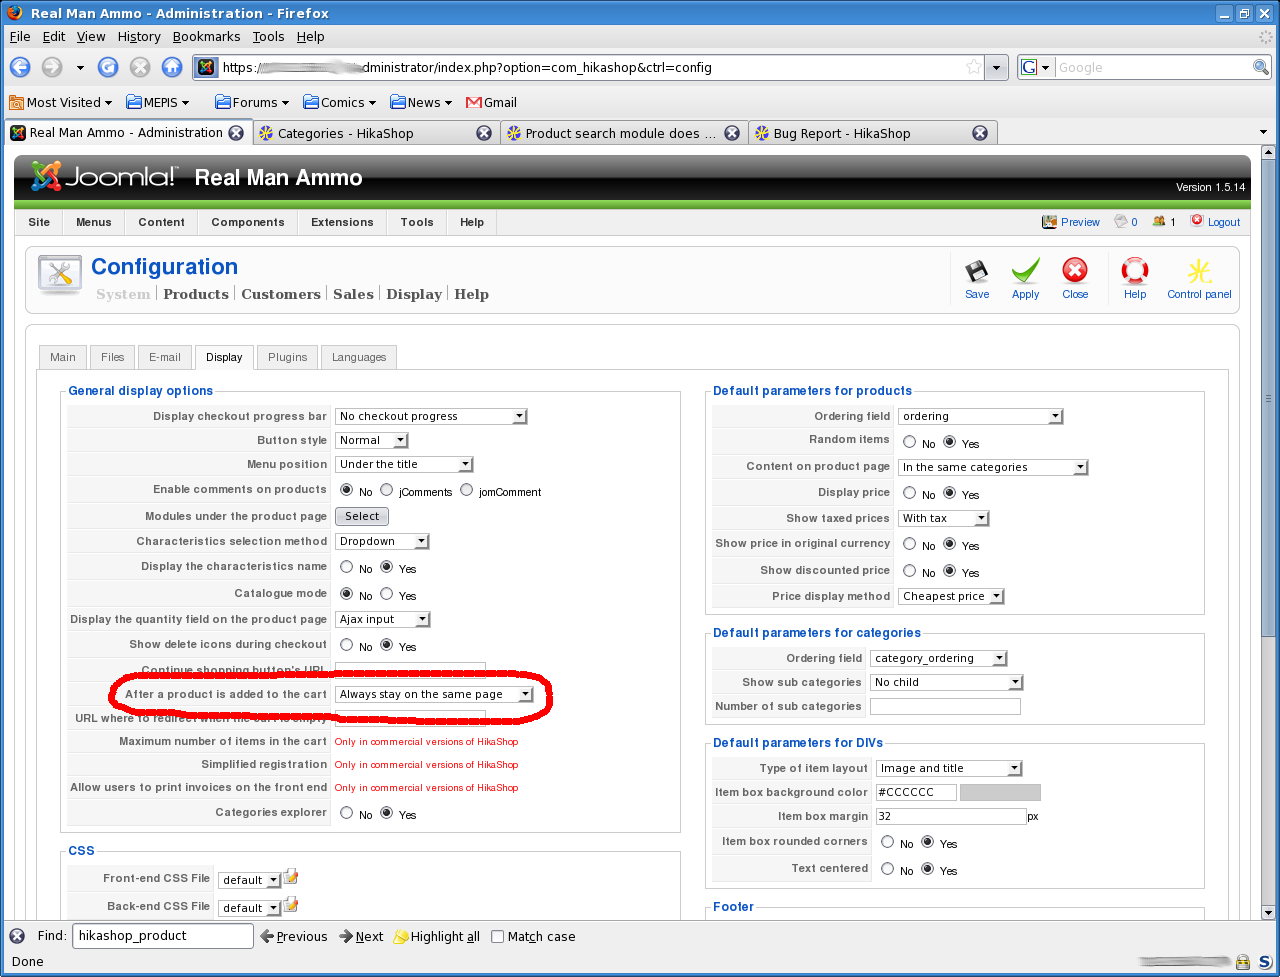
Task: Click the Preview icon link
Action: pyautogui.click(x=1071, y=222)
